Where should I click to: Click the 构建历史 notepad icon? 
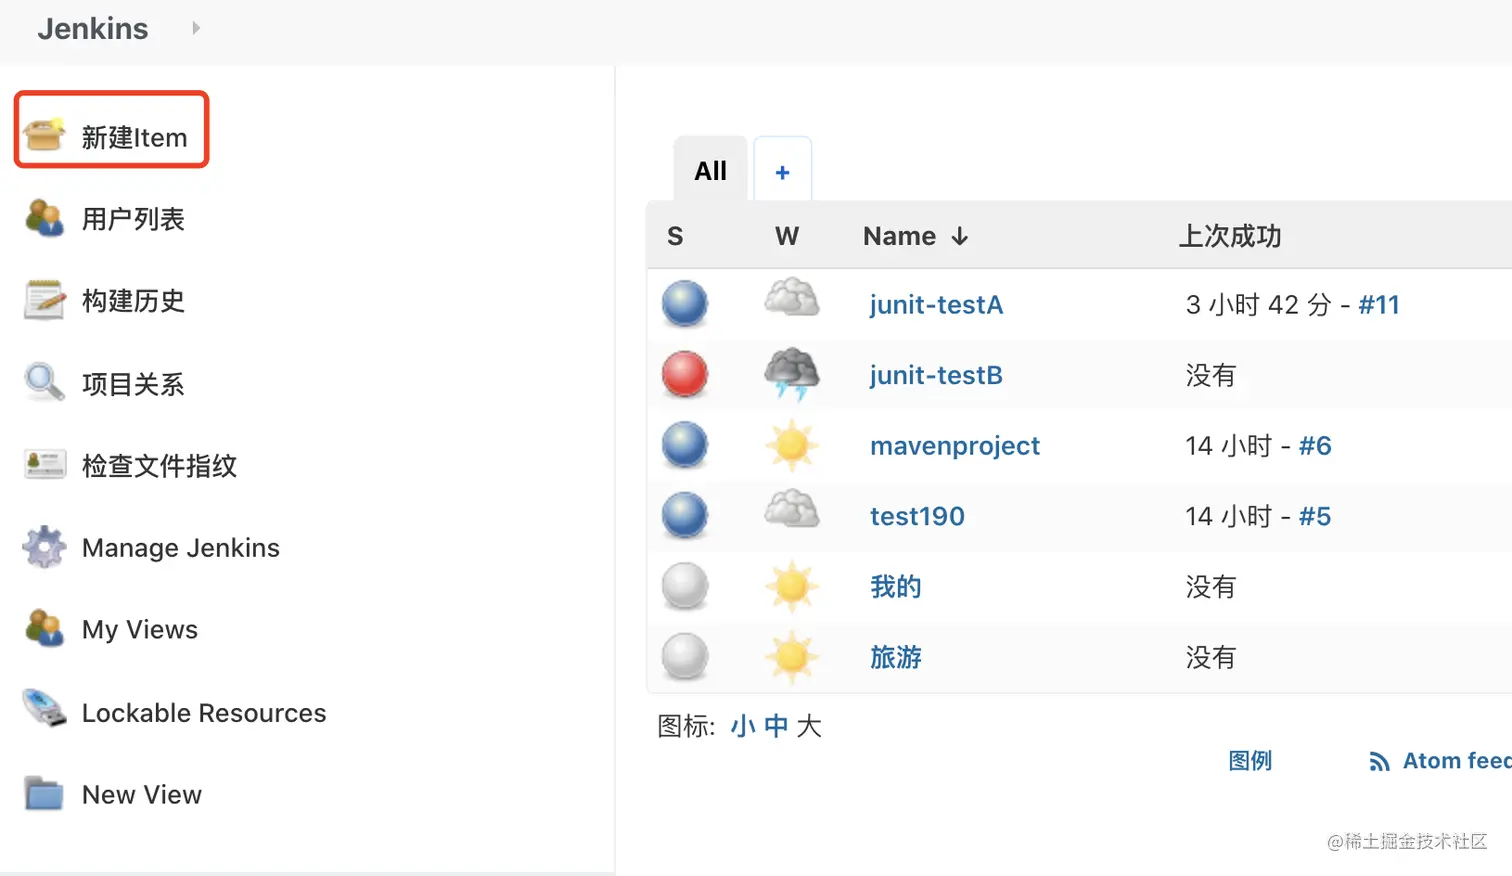tap(44, 300)
